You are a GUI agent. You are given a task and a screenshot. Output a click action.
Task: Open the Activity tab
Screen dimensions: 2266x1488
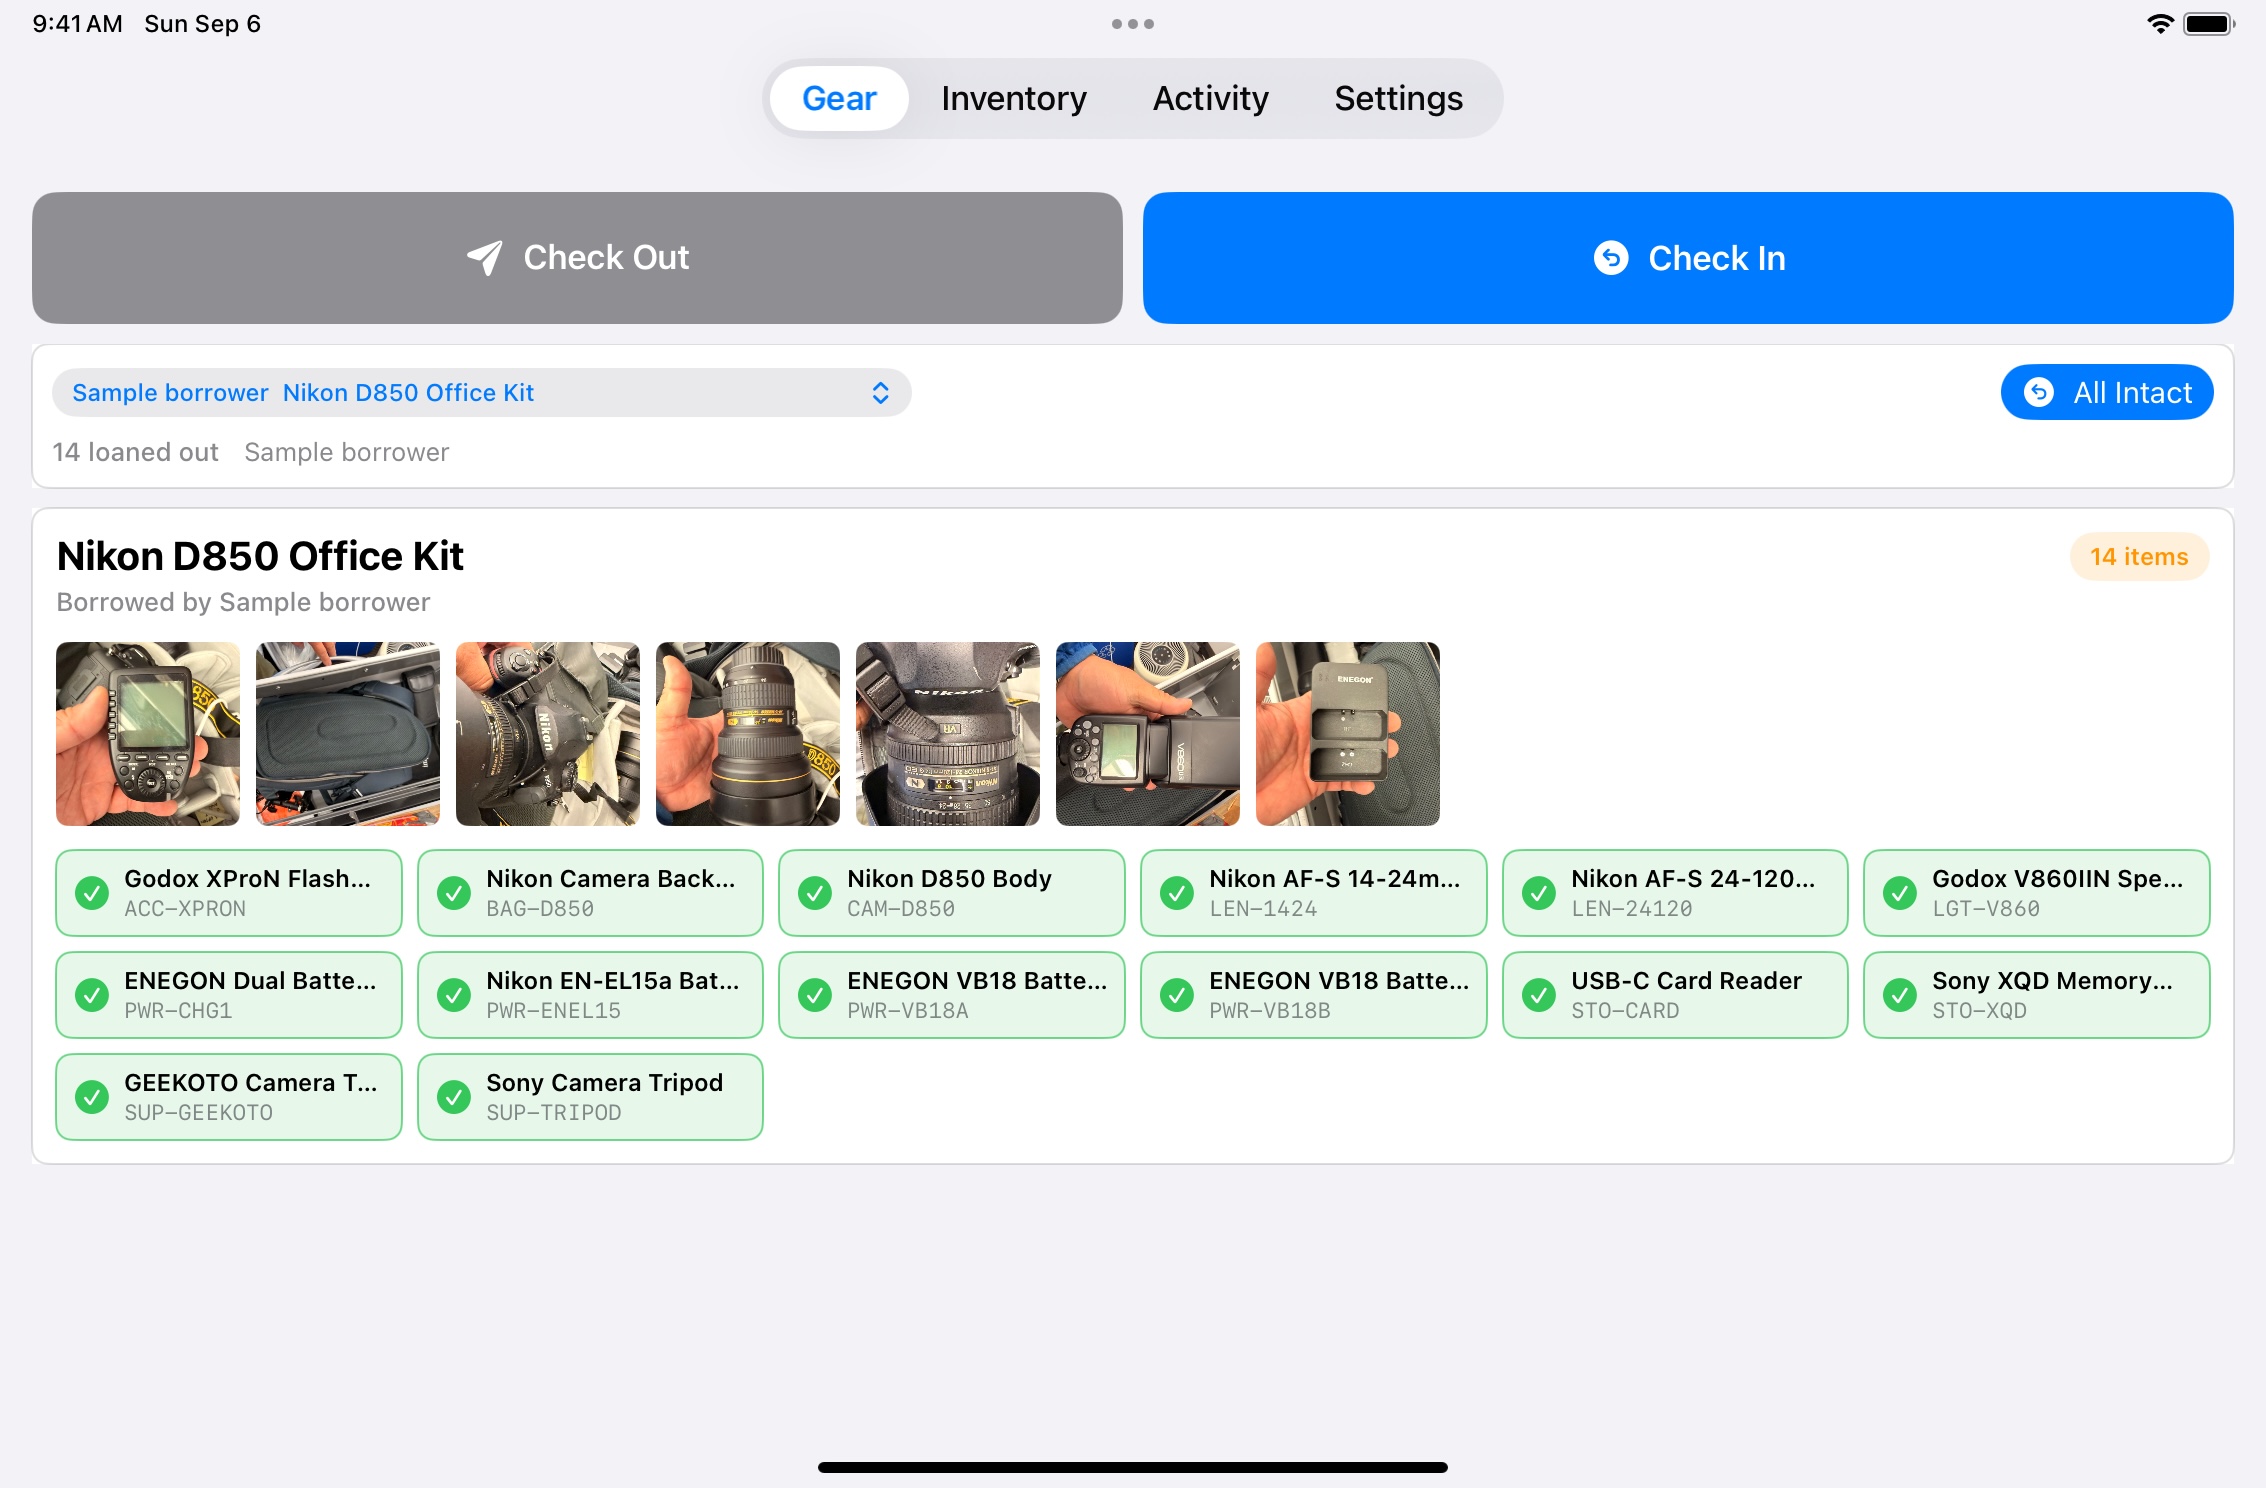(x=1210, y=98)
